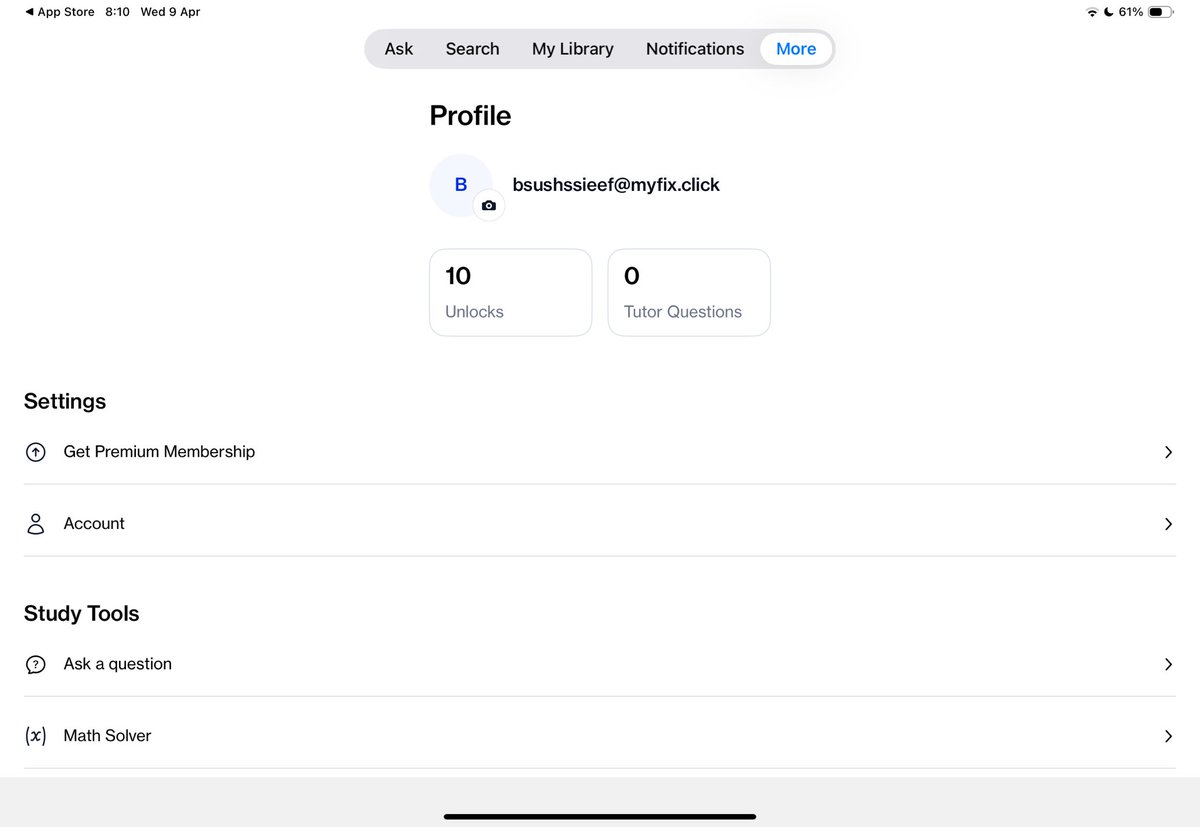
Task: Tap the Ask a question bubble icon
Action: pyautogui.click(x=36, y=664)
